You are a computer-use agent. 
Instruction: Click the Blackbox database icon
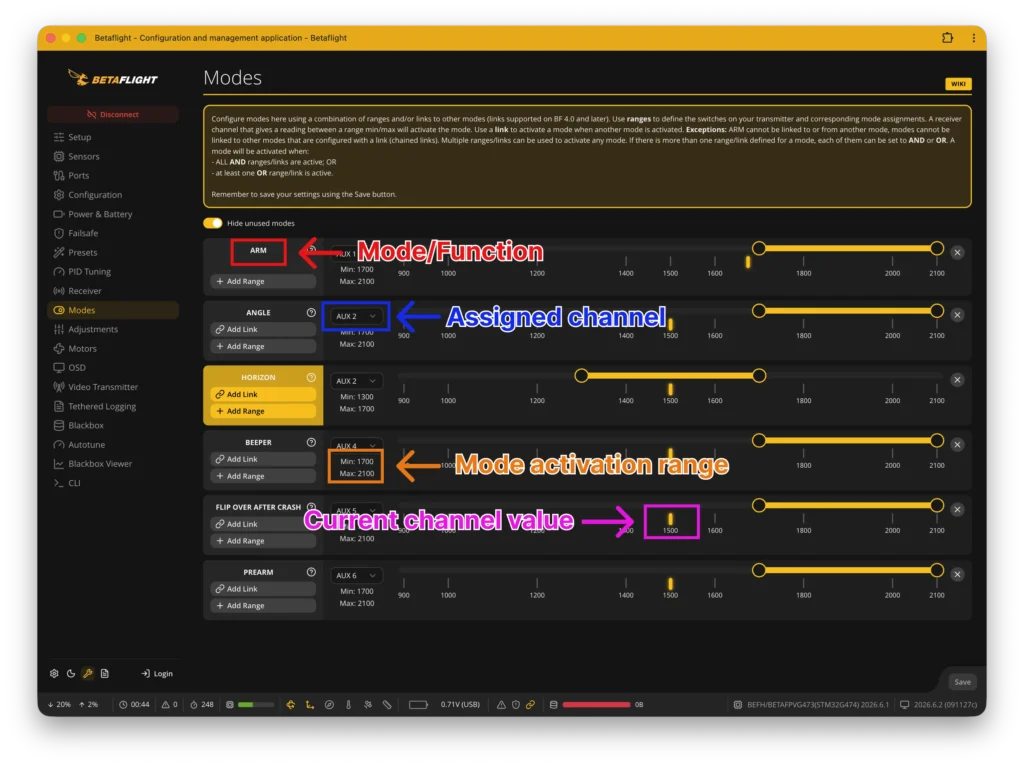coord(59,426)
